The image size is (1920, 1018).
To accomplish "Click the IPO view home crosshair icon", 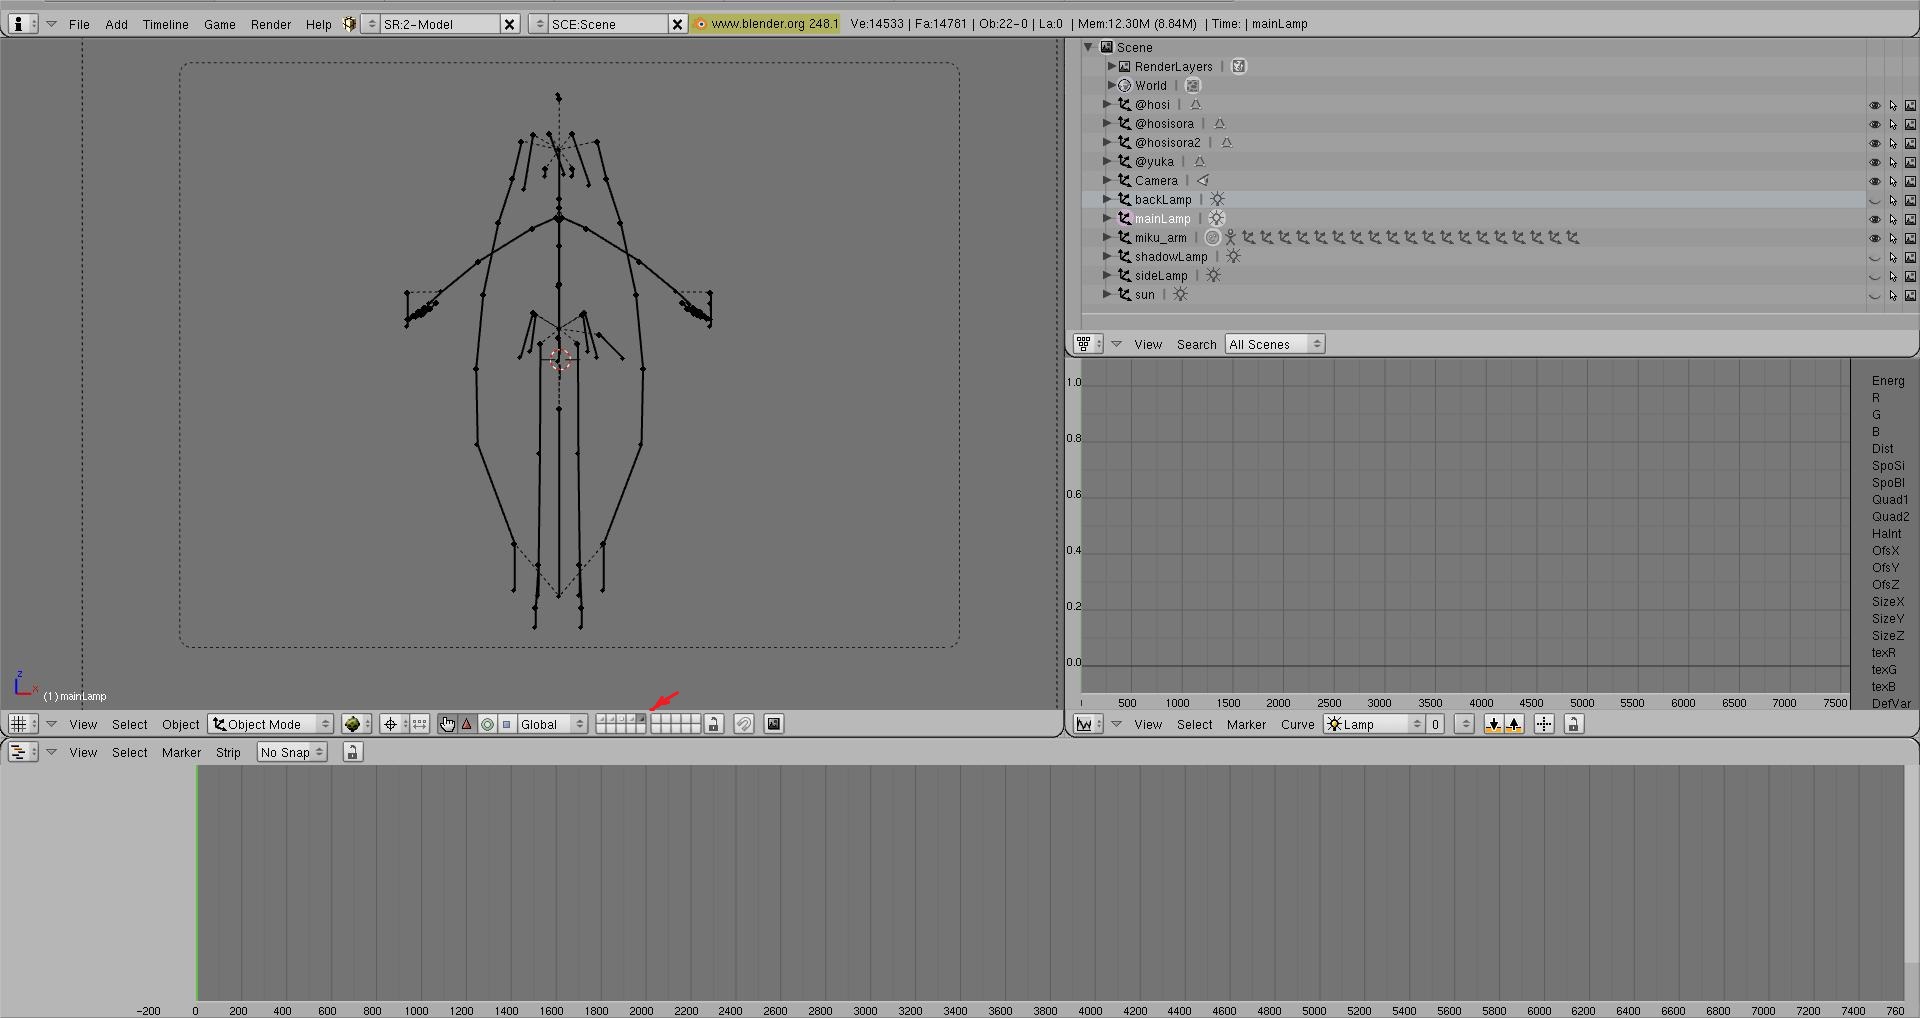I will 1544,724.
